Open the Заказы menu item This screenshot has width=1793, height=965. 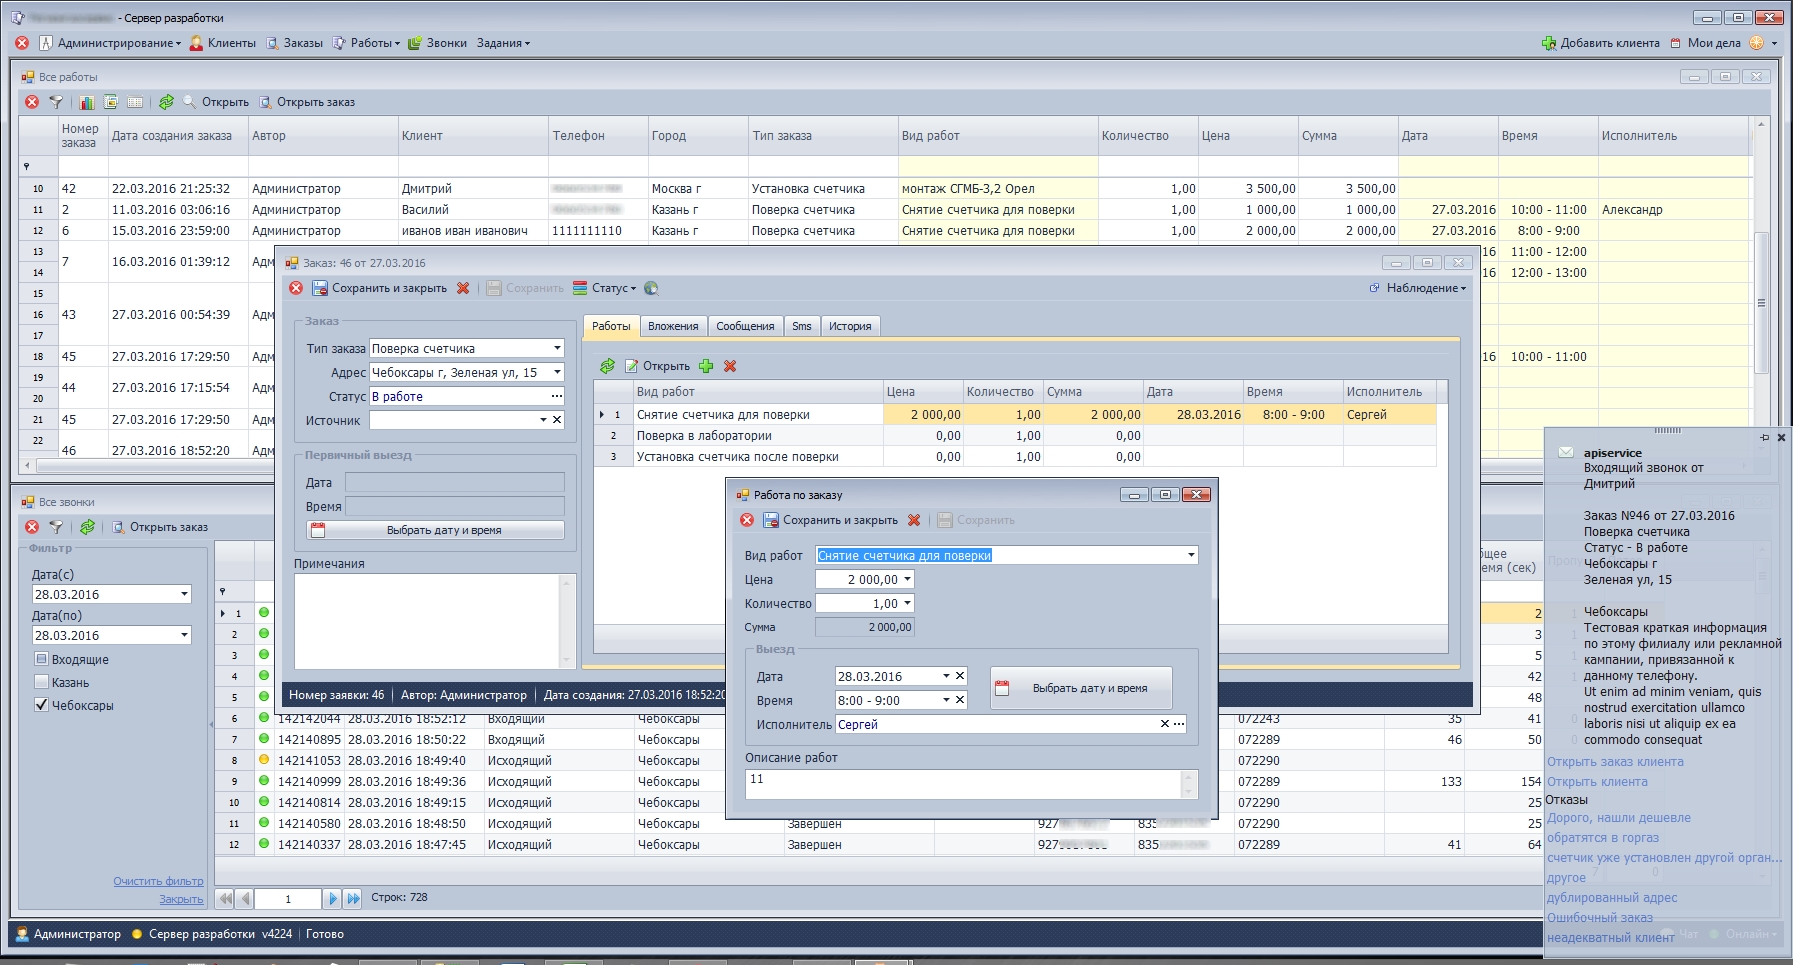294,43
